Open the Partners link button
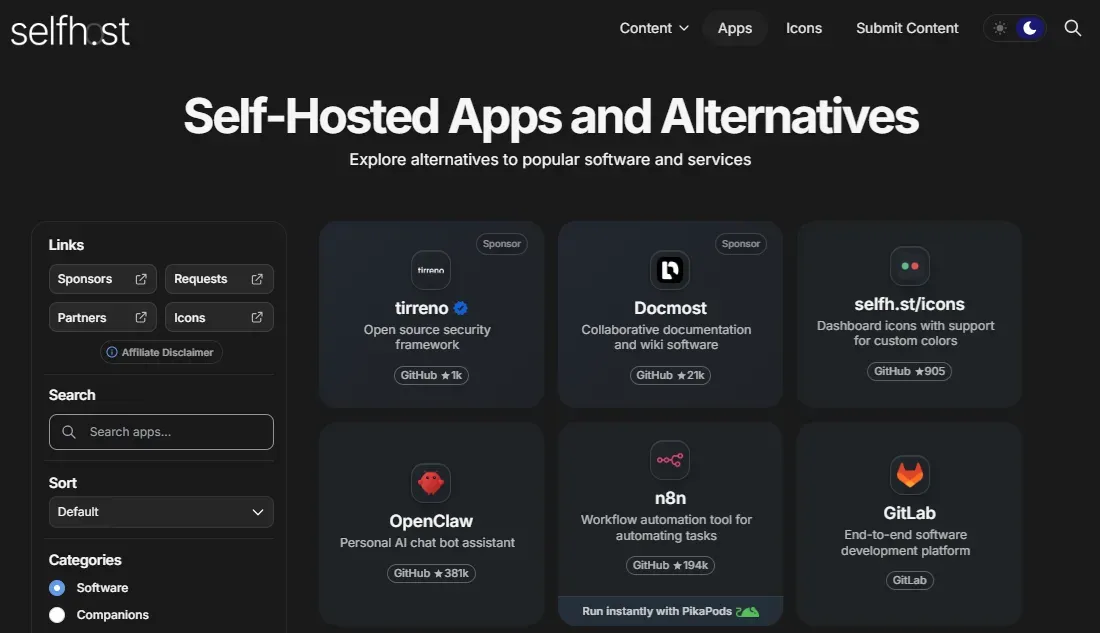The height and width of the screenshot is (633, 1100). 102,317
